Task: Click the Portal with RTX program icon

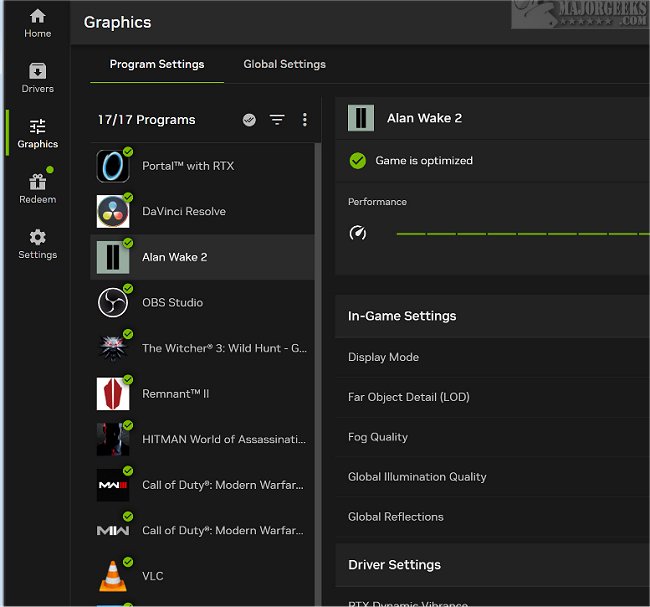Action: pyautogui.click(x=113, y=166)
